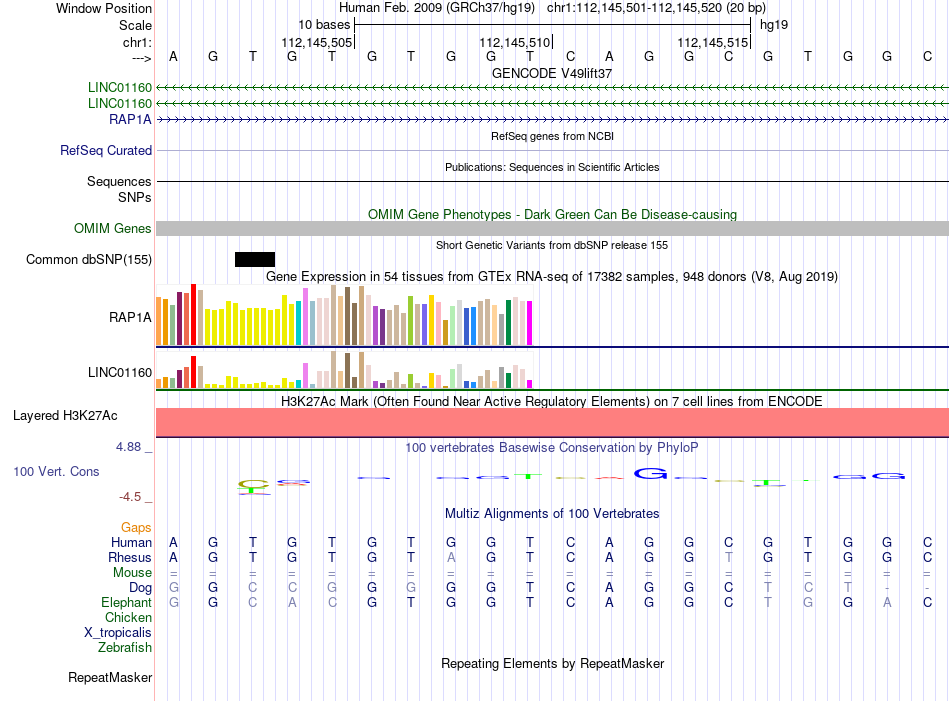
Task: Open the 100 Vert. Cons track label
Action: click(56, 471)
